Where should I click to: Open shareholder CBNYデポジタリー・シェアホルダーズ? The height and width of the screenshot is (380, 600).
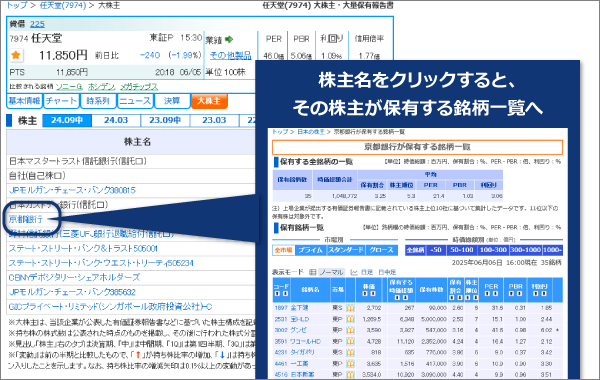[x=74, y=277]
